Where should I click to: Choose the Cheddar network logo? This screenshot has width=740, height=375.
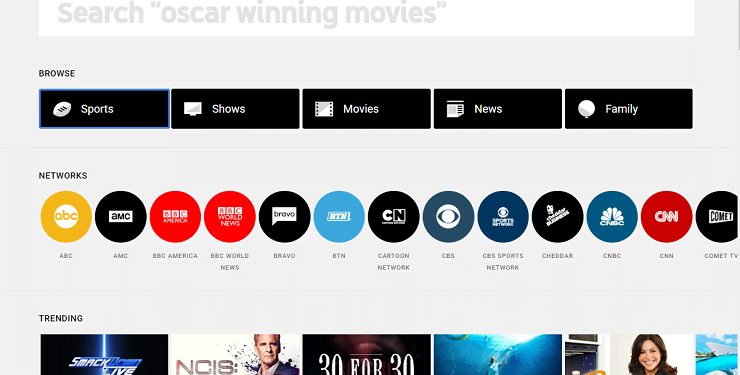click(557, 217)
